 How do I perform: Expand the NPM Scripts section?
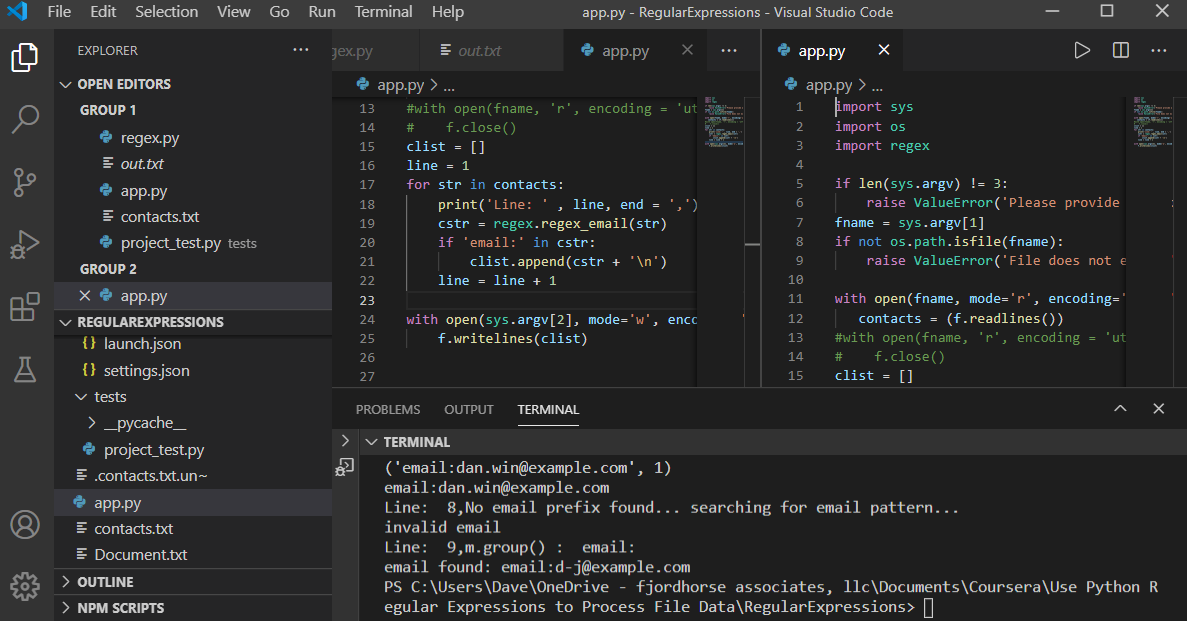tap(67, 608)
